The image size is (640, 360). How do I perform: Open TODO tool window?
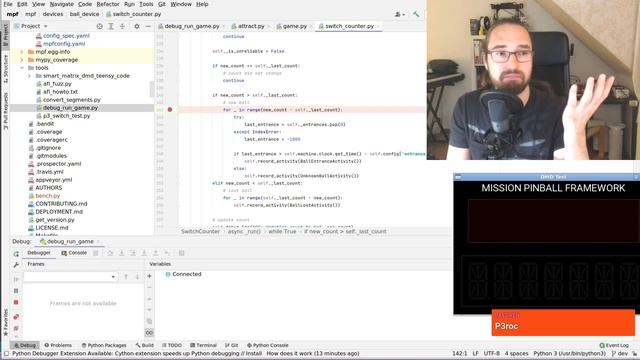pos(171,345)
